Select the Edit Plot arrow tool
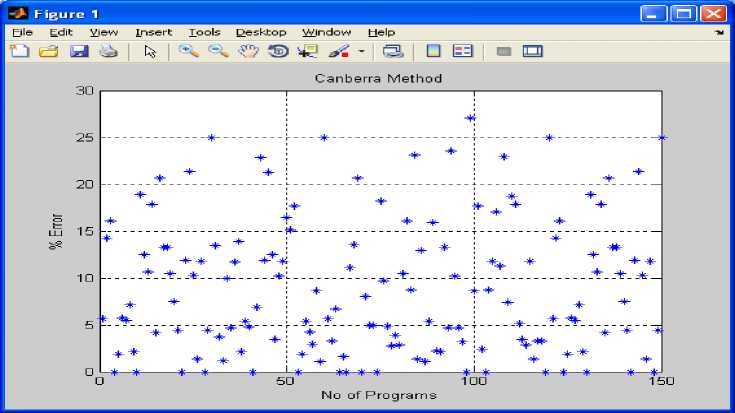 point(150,52)
